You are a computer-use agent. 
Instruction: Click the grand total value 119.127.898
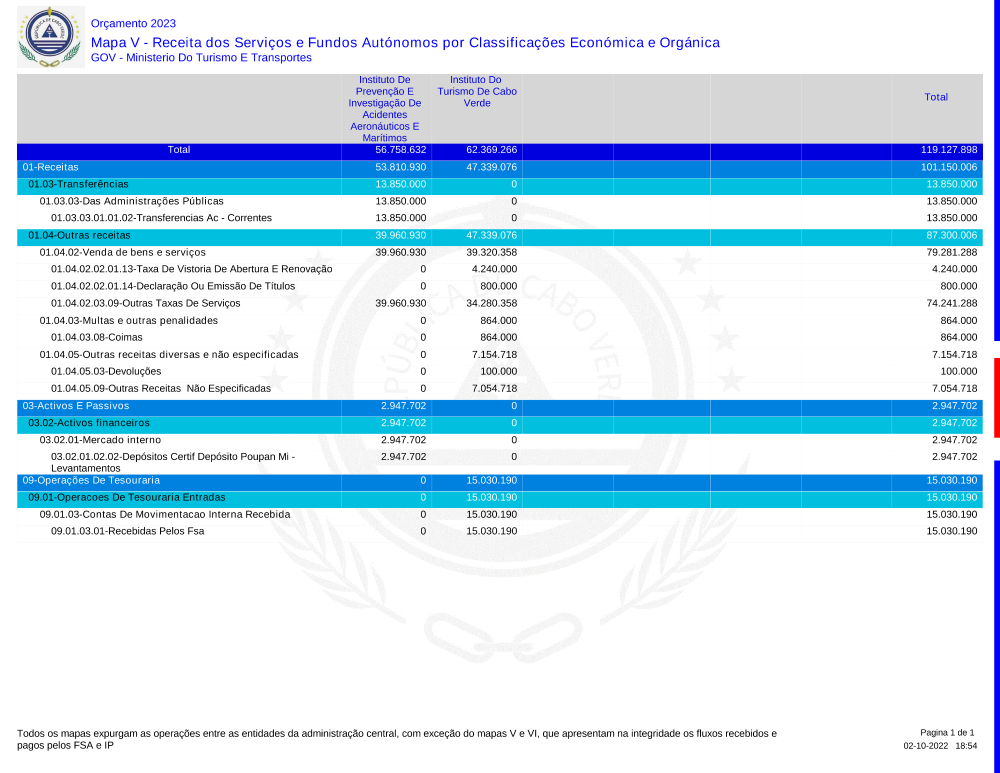pyautogui.click(x=948, y=150)
